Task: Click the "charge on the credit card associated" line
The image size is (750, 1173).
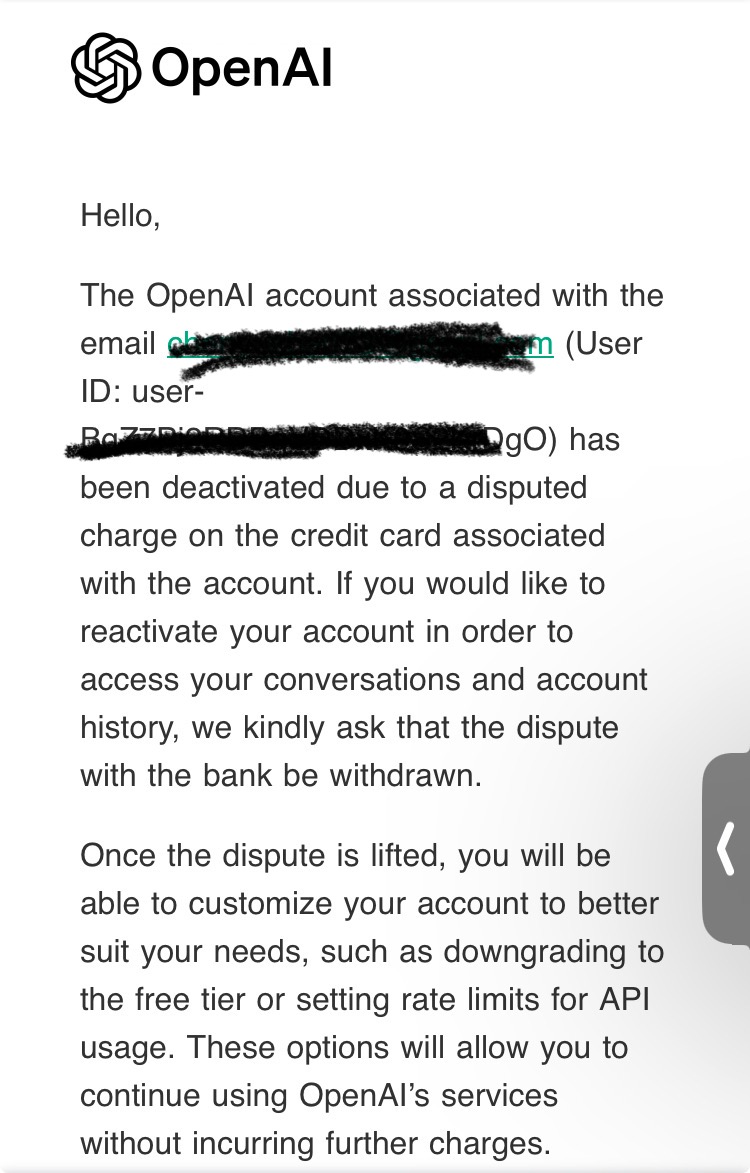Action: click(342, 536)
